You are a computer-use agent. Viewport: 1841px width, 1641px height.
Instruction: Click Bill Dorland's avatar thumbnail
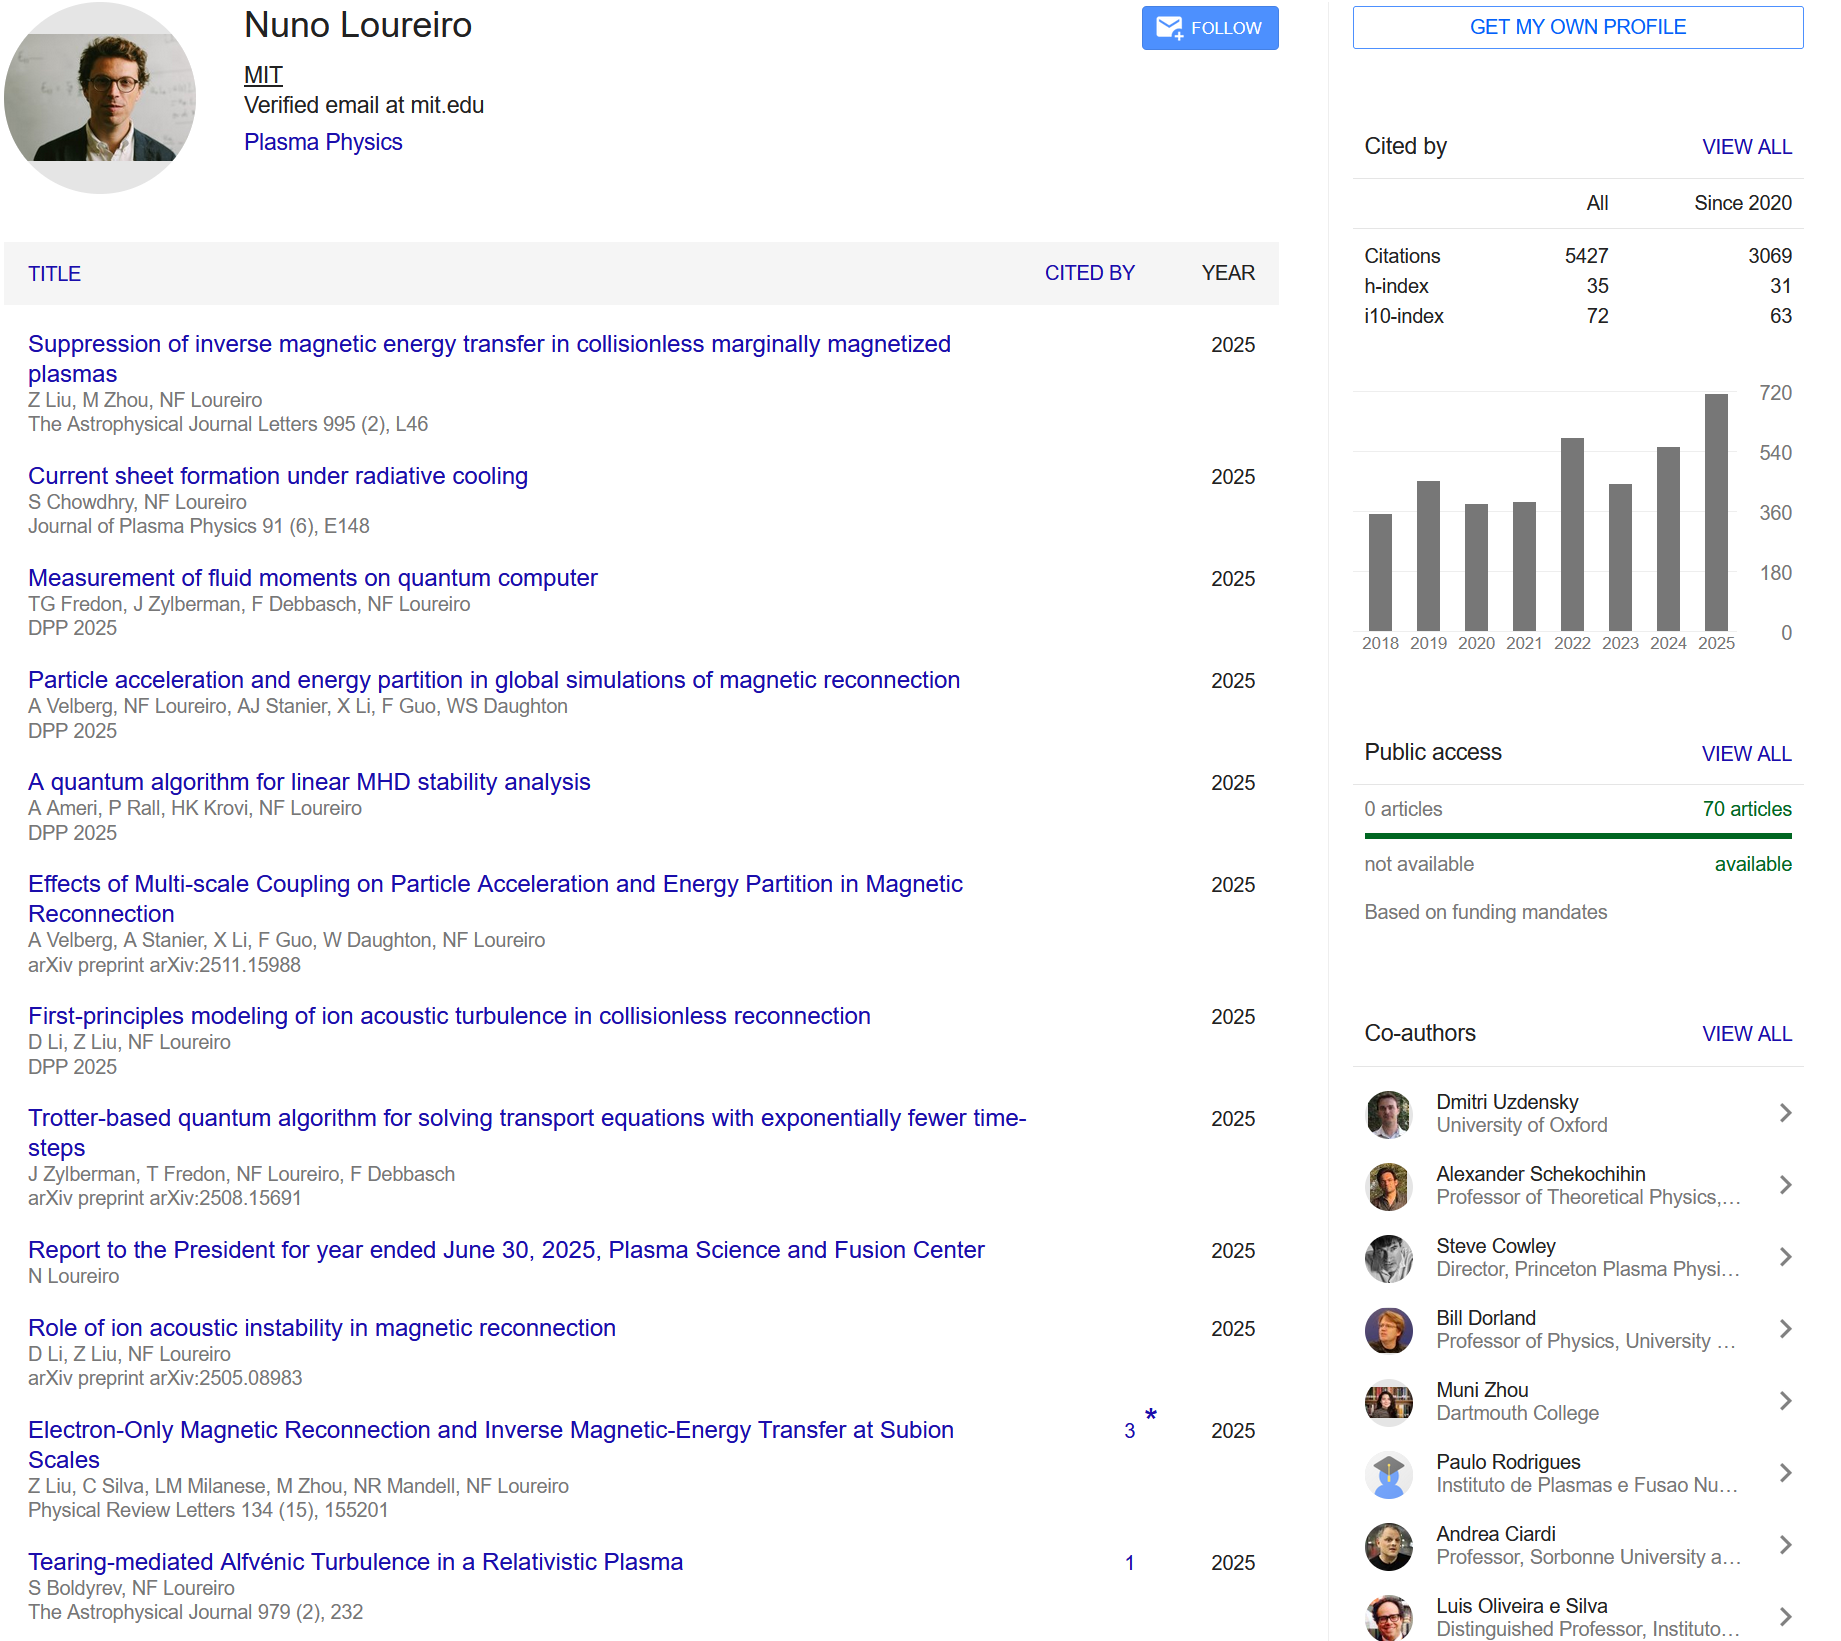tap(1389, 1331)
